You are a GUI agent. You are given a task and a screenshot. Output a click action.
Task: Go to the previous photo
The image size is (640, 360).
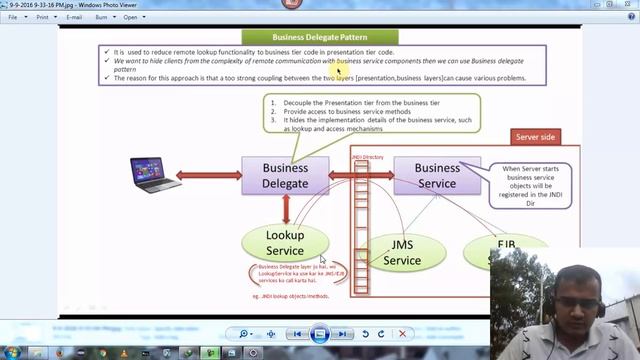tap(297, 334)
